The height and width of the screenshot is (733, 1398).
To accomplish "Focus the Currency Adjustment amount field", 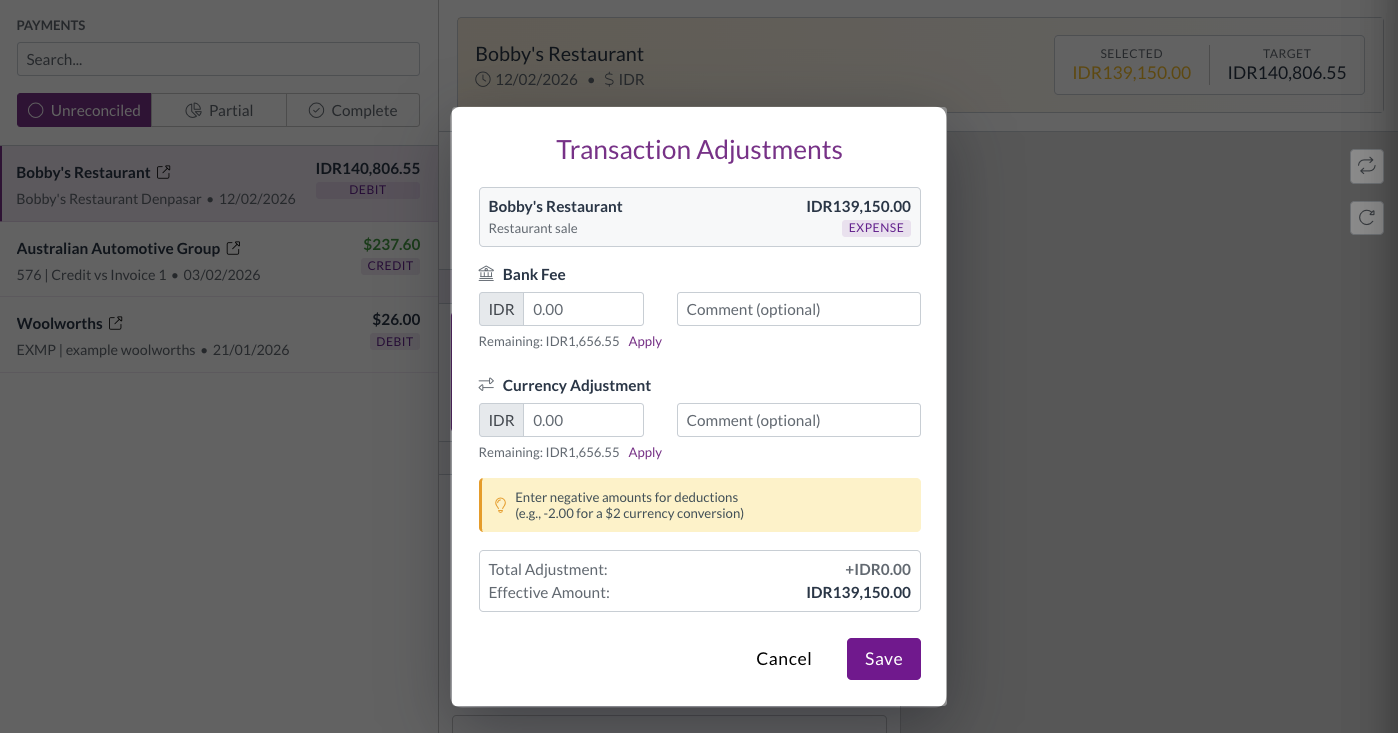I will (x=583, y=420).
